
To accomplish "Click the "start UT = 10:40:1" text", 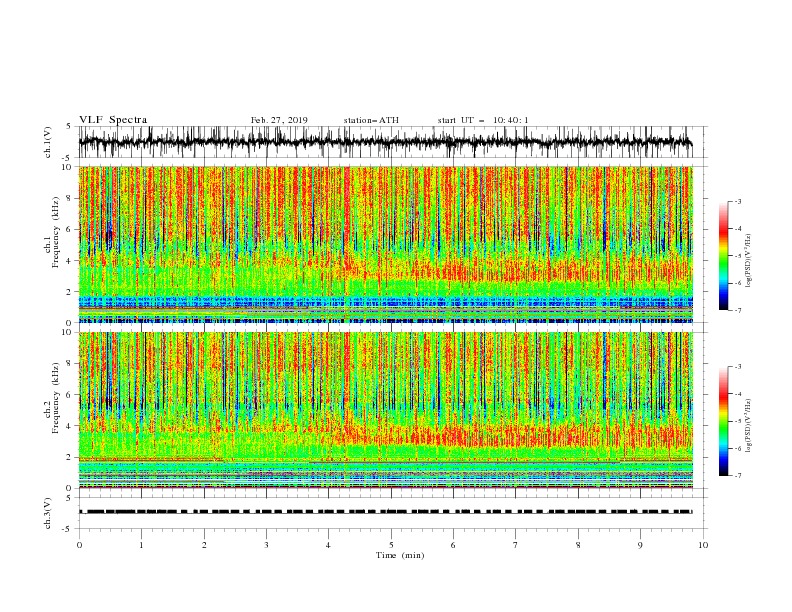I will [x=483, y=120].
